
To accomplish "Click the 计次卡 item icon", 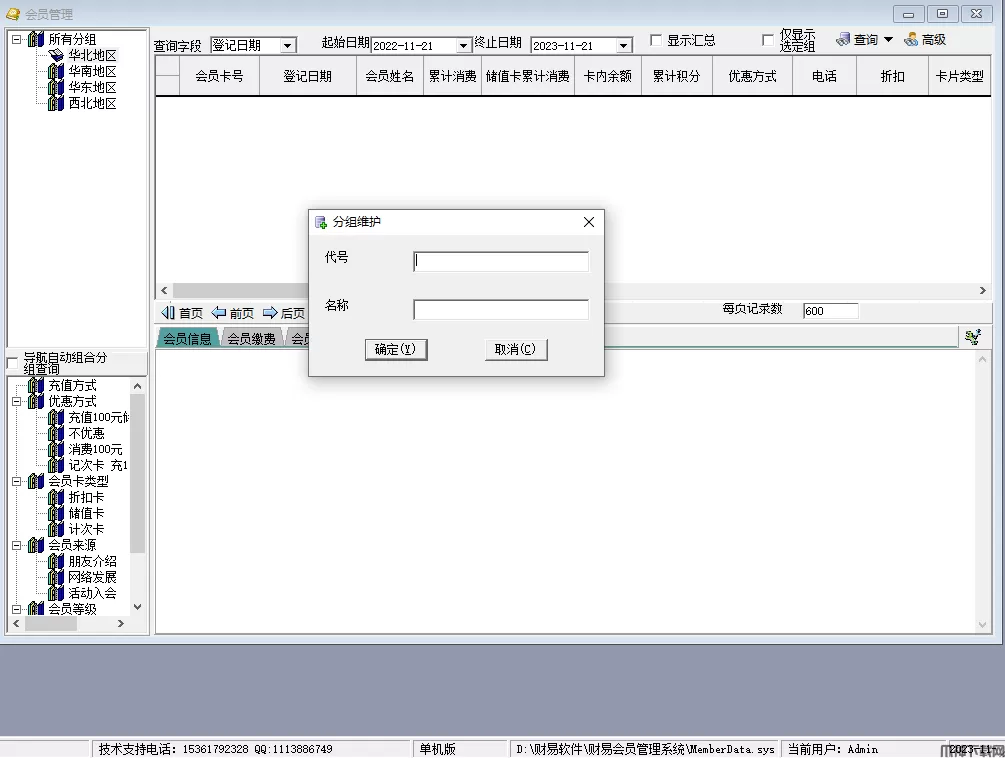I will 56,530.
